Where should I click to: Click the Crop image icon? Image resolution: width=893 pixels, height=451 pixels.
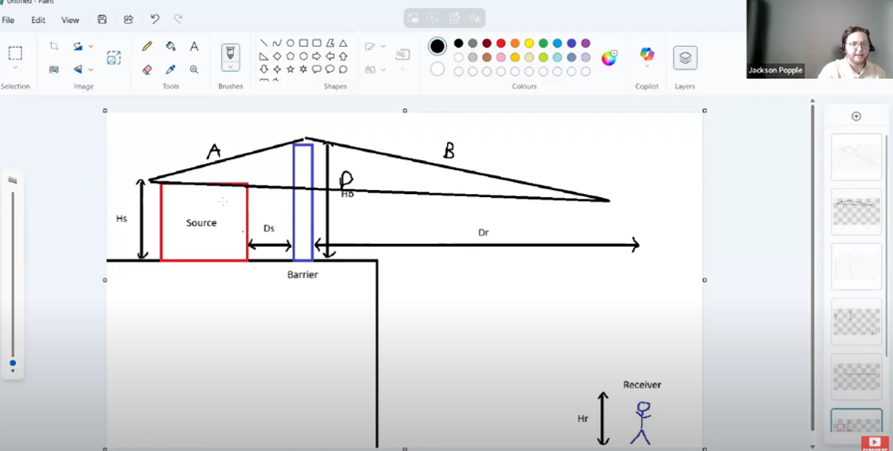point(54,46)
